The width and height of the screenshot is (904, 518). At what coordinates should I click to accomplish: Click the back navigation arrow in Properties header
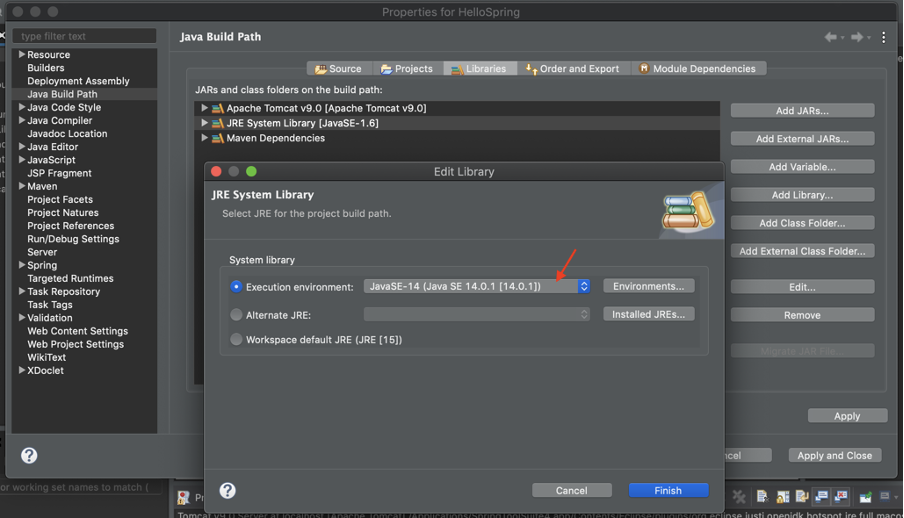click(x=831, y=37)
